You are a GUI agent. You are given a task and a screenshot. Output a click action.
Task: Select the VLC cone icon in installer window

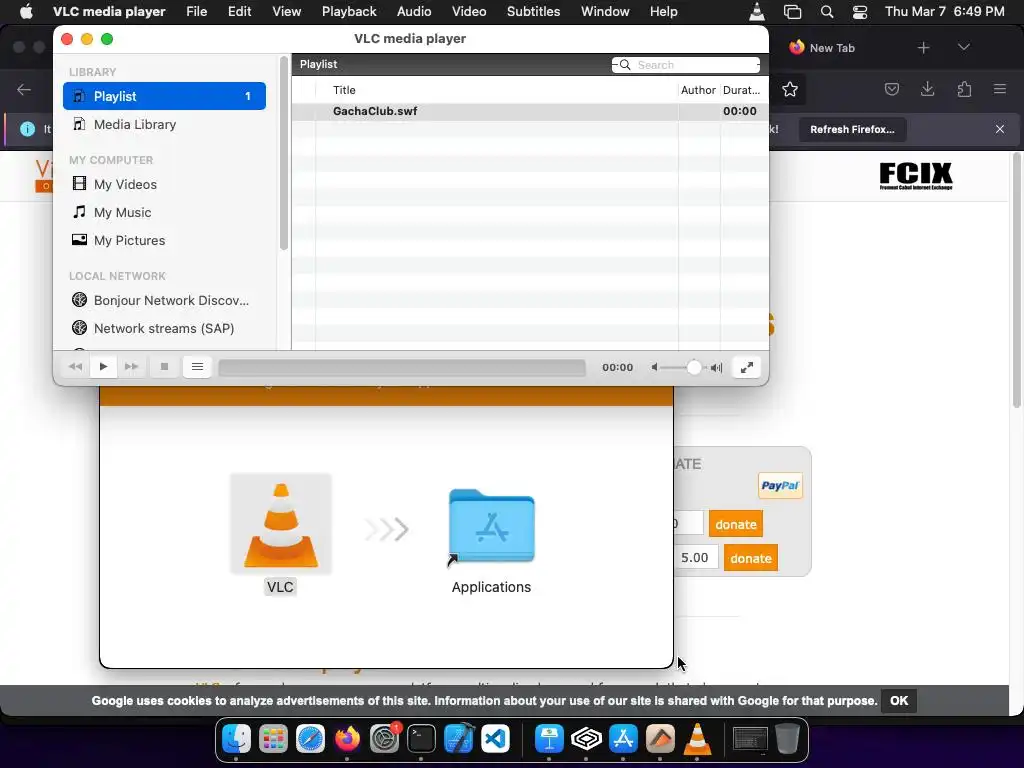pyautogui.click(x=281, y=524)
